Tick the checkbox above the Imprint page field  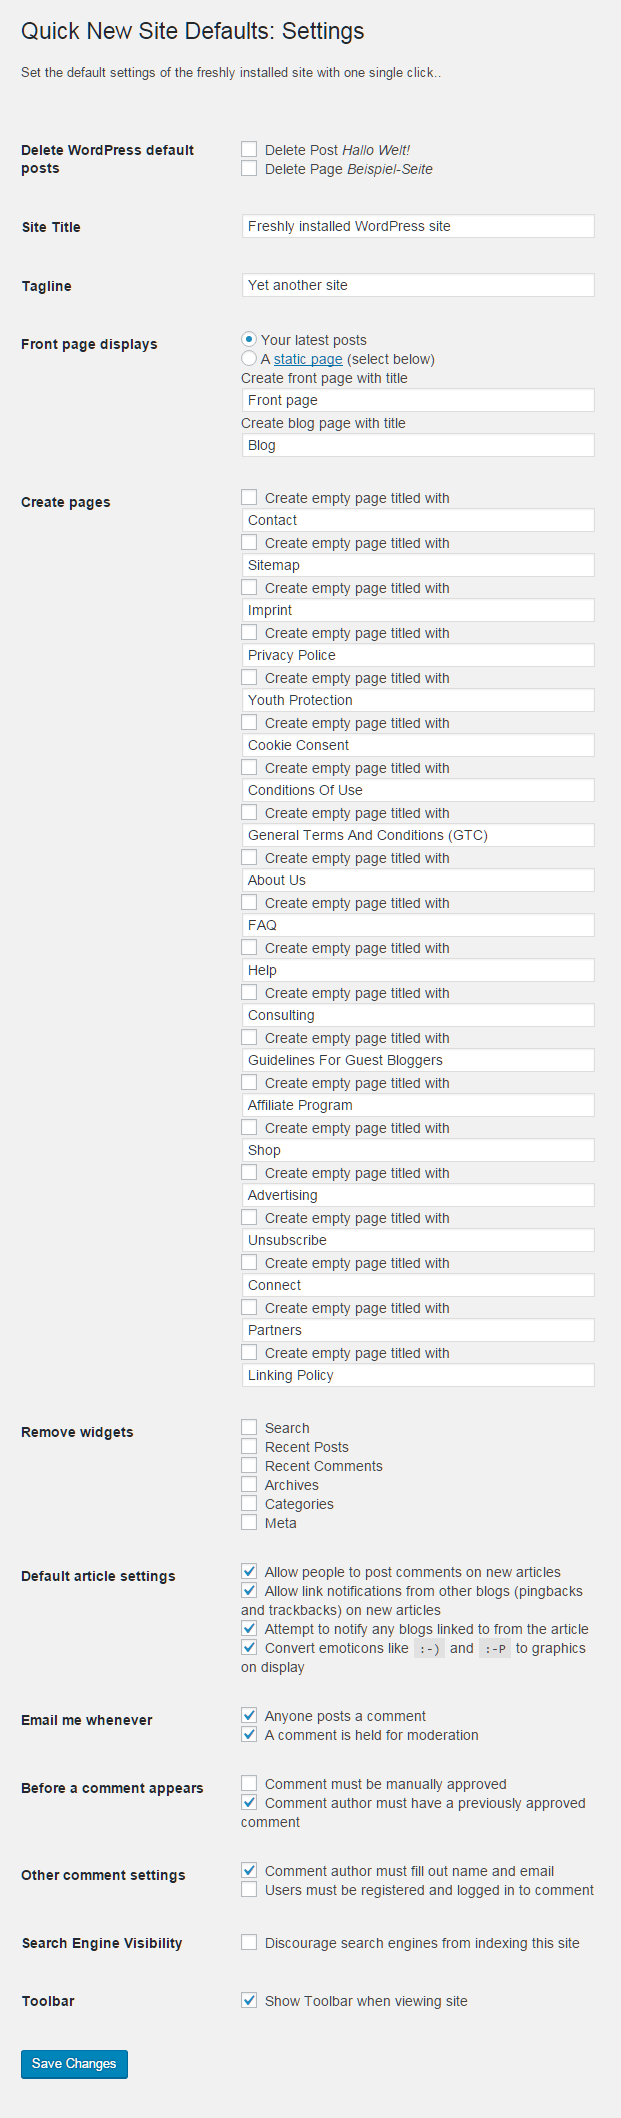249,587
